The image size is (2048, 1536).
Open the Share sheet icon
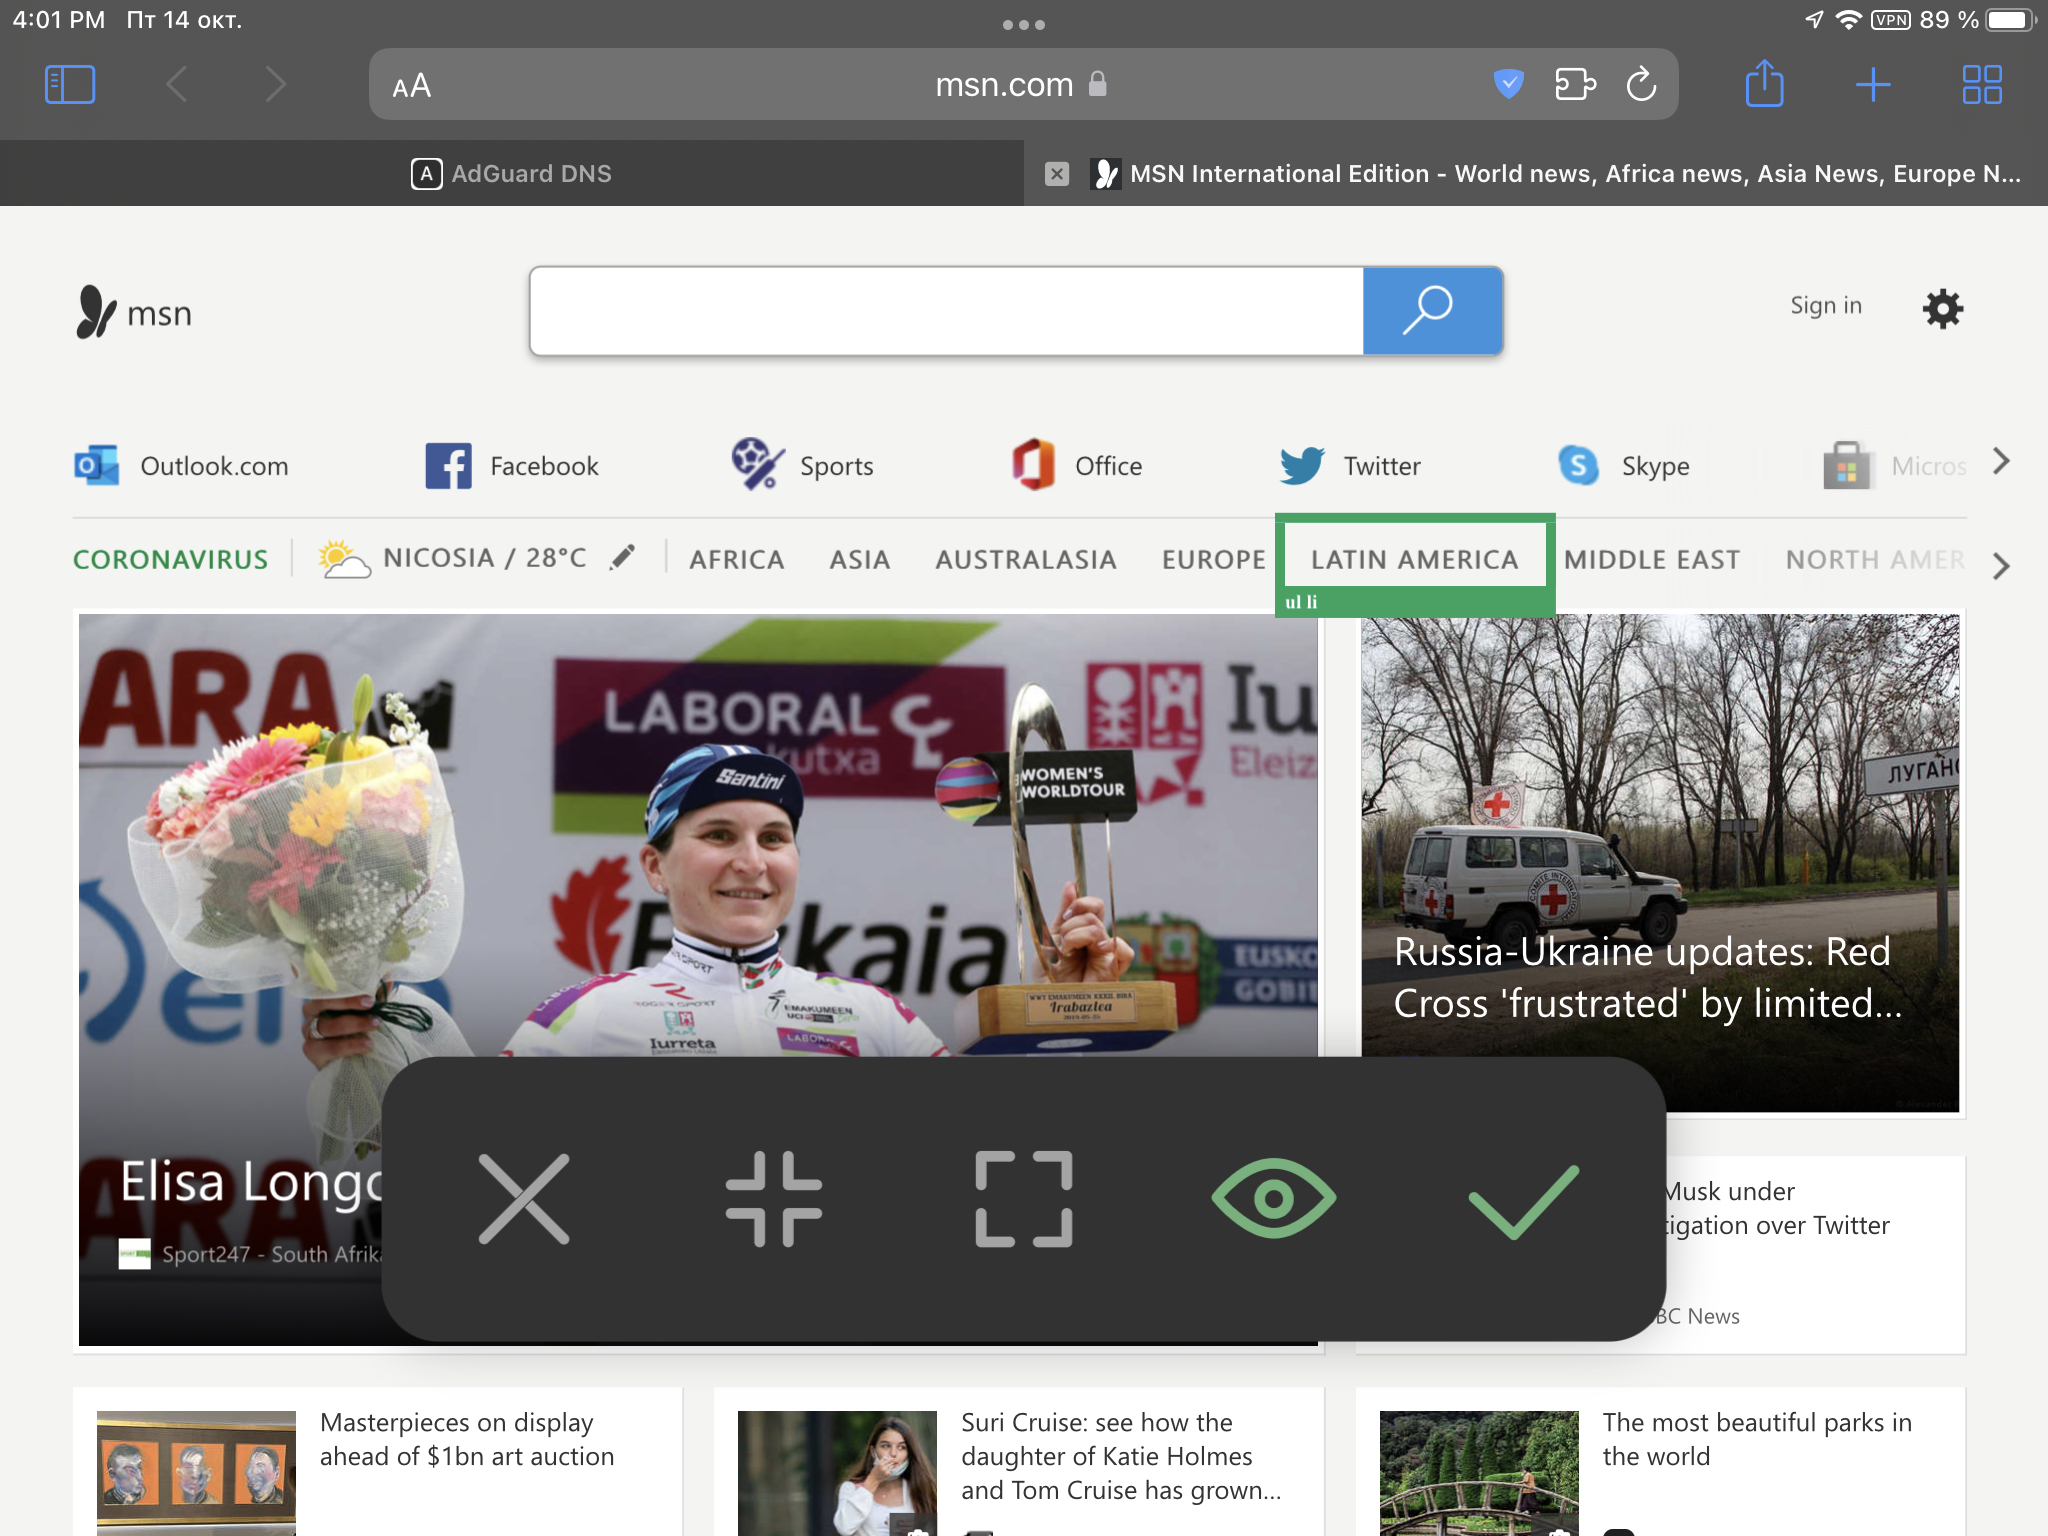[1764, 84]
